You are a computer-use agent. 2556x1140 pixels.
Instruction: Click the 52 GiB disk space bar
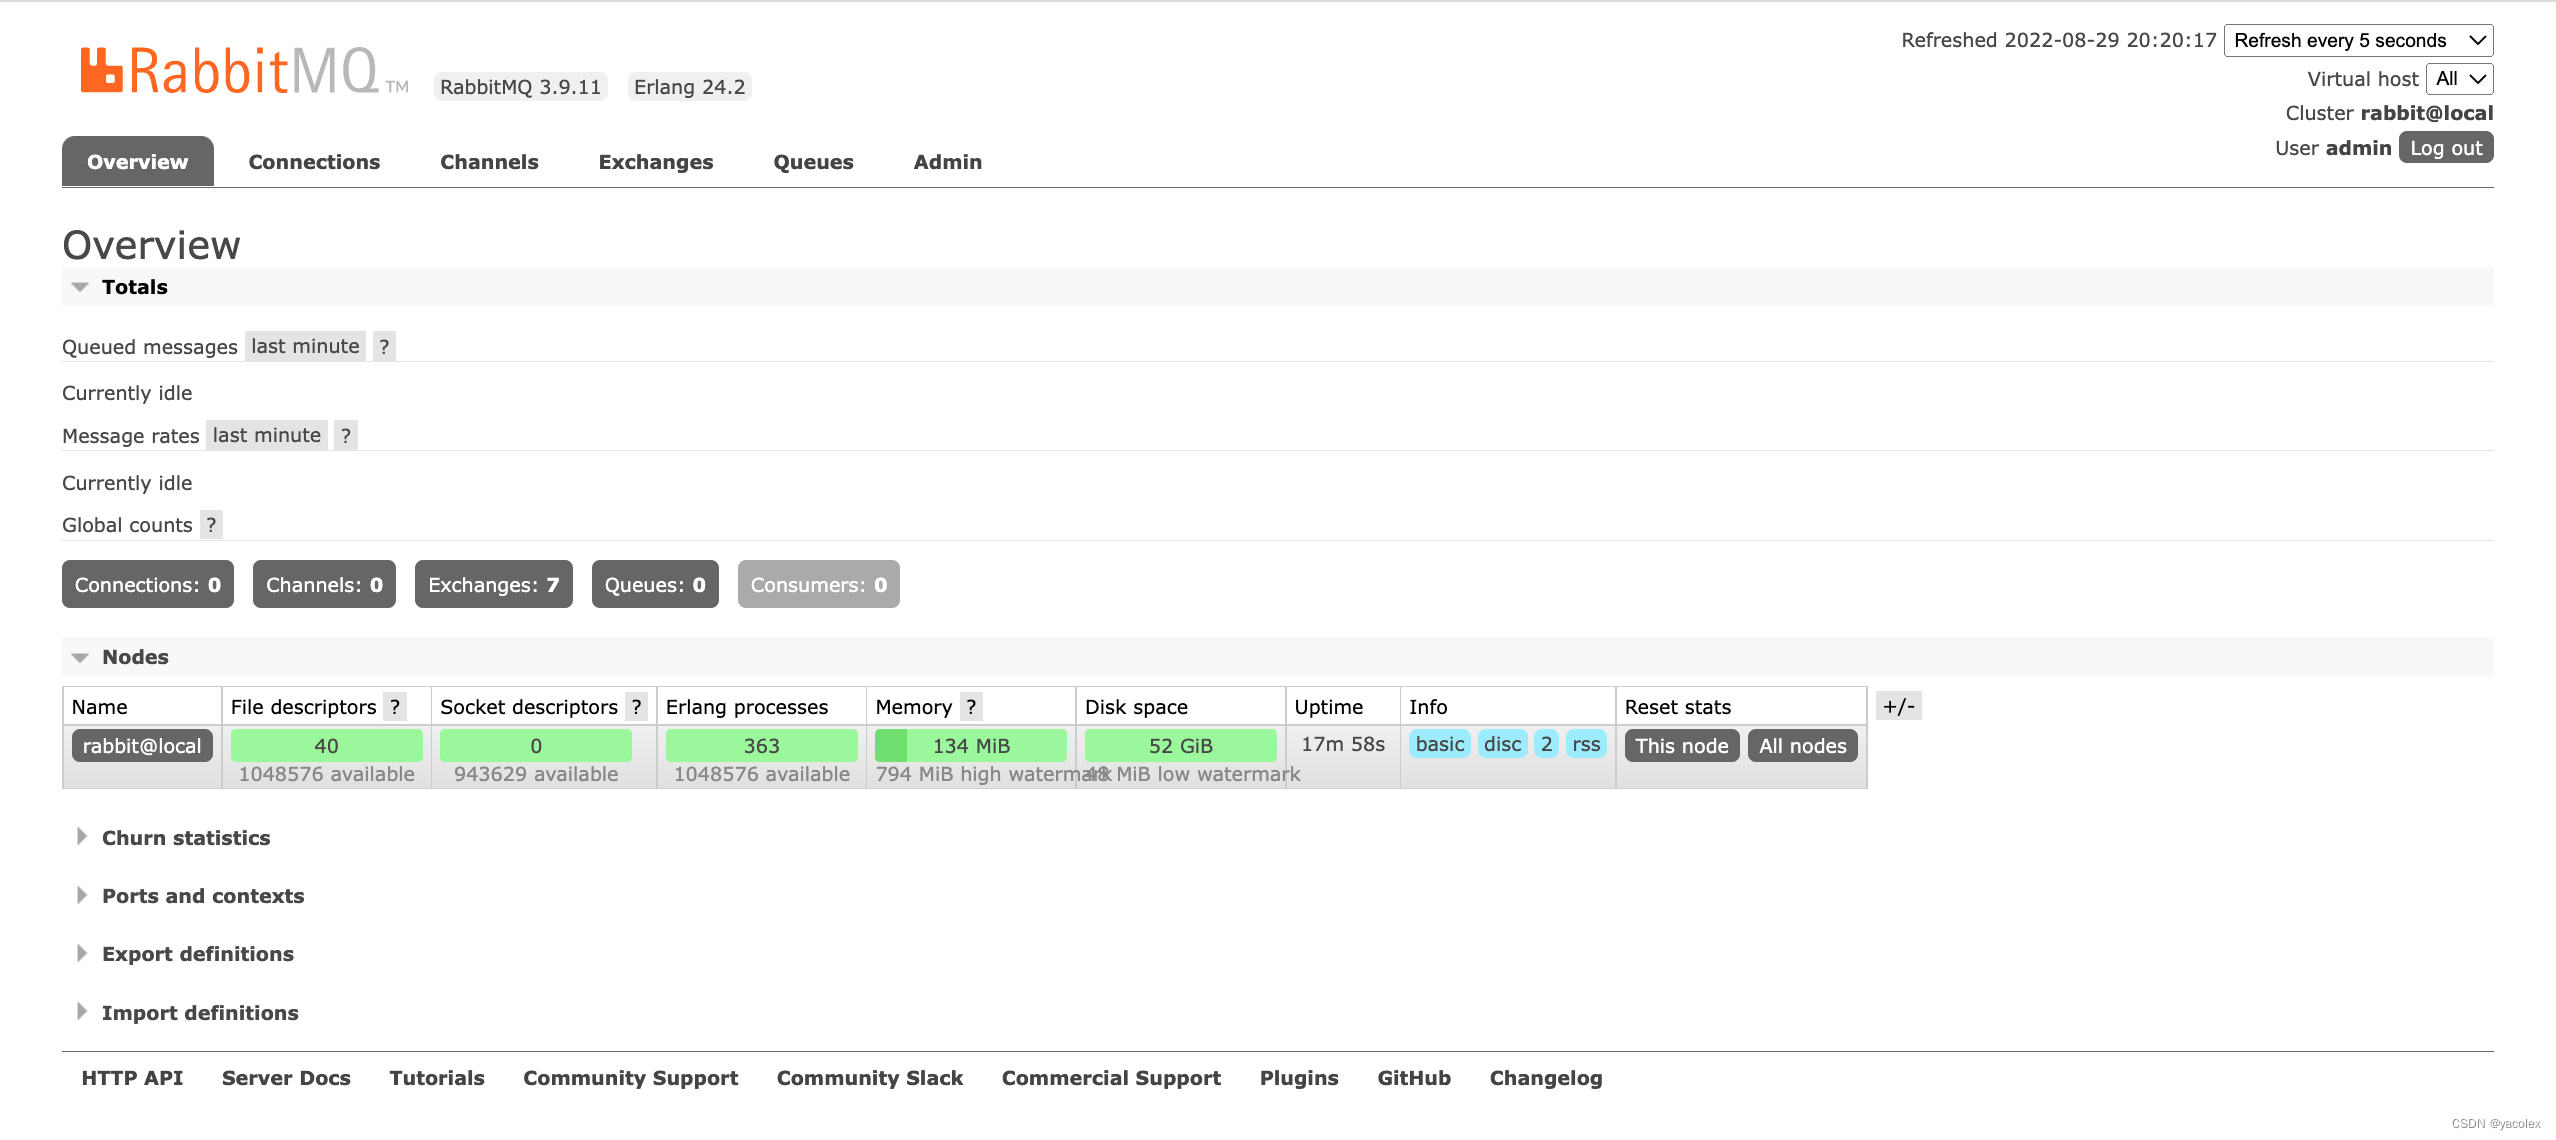tap(1181, 746)
